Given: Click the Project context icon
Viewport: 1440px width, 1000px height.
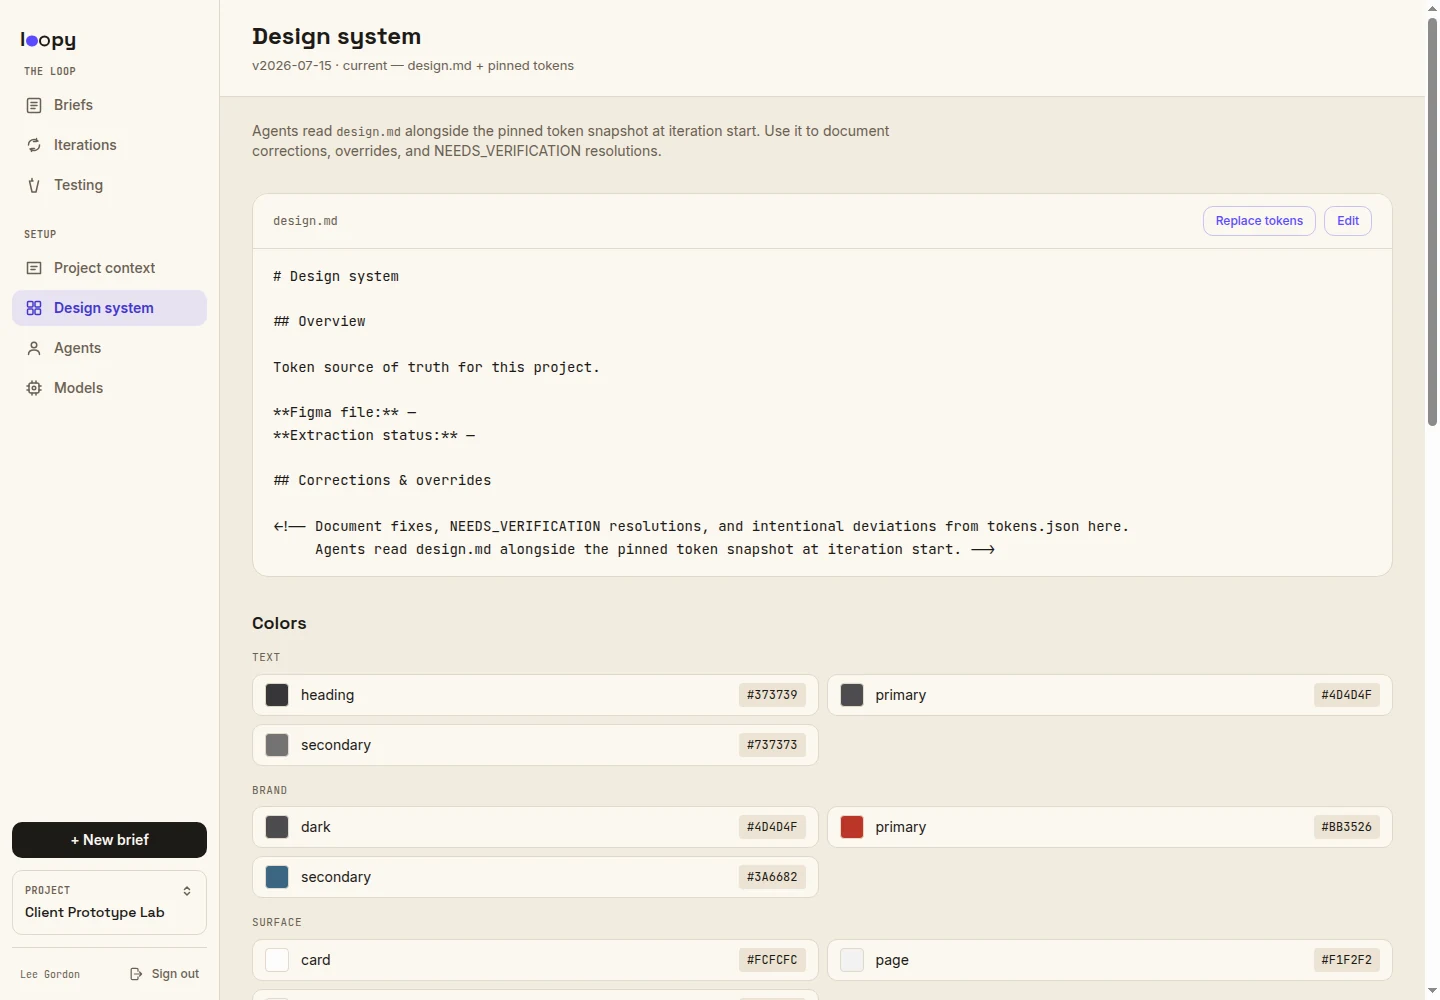Looking at the screenshot, I should [x=34, y=268].
